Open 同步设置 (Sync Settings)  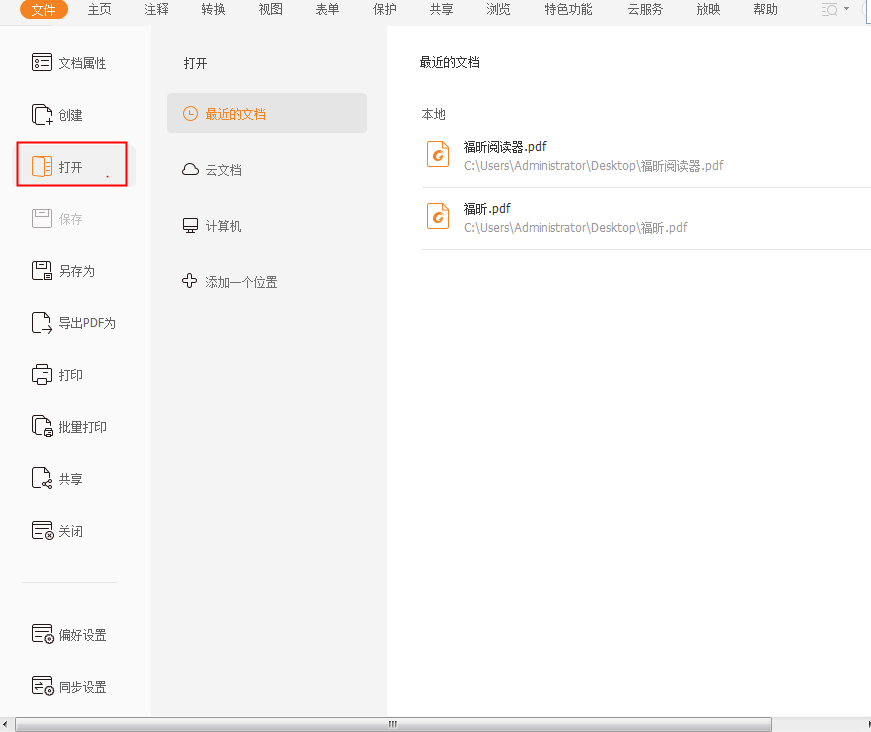click(68, 686)
